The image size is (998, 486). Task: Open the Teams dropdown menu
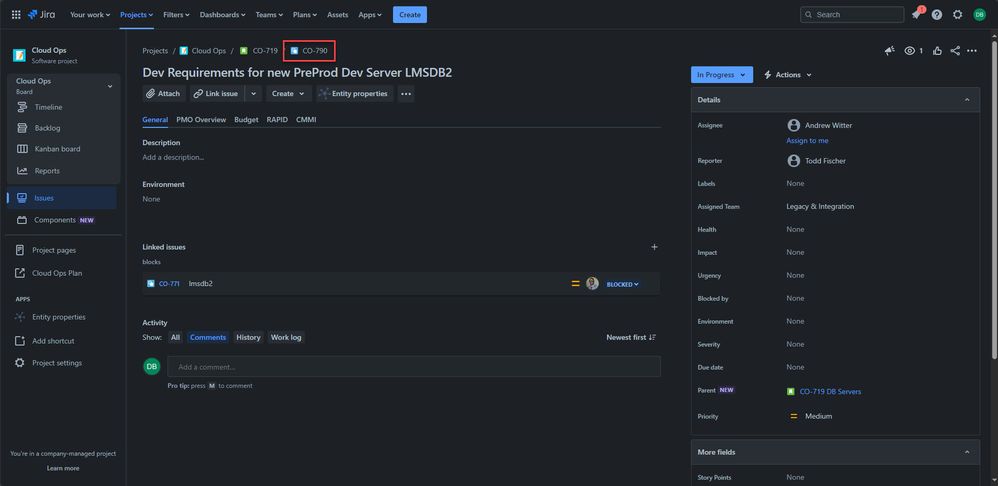[x=270, y=15]
